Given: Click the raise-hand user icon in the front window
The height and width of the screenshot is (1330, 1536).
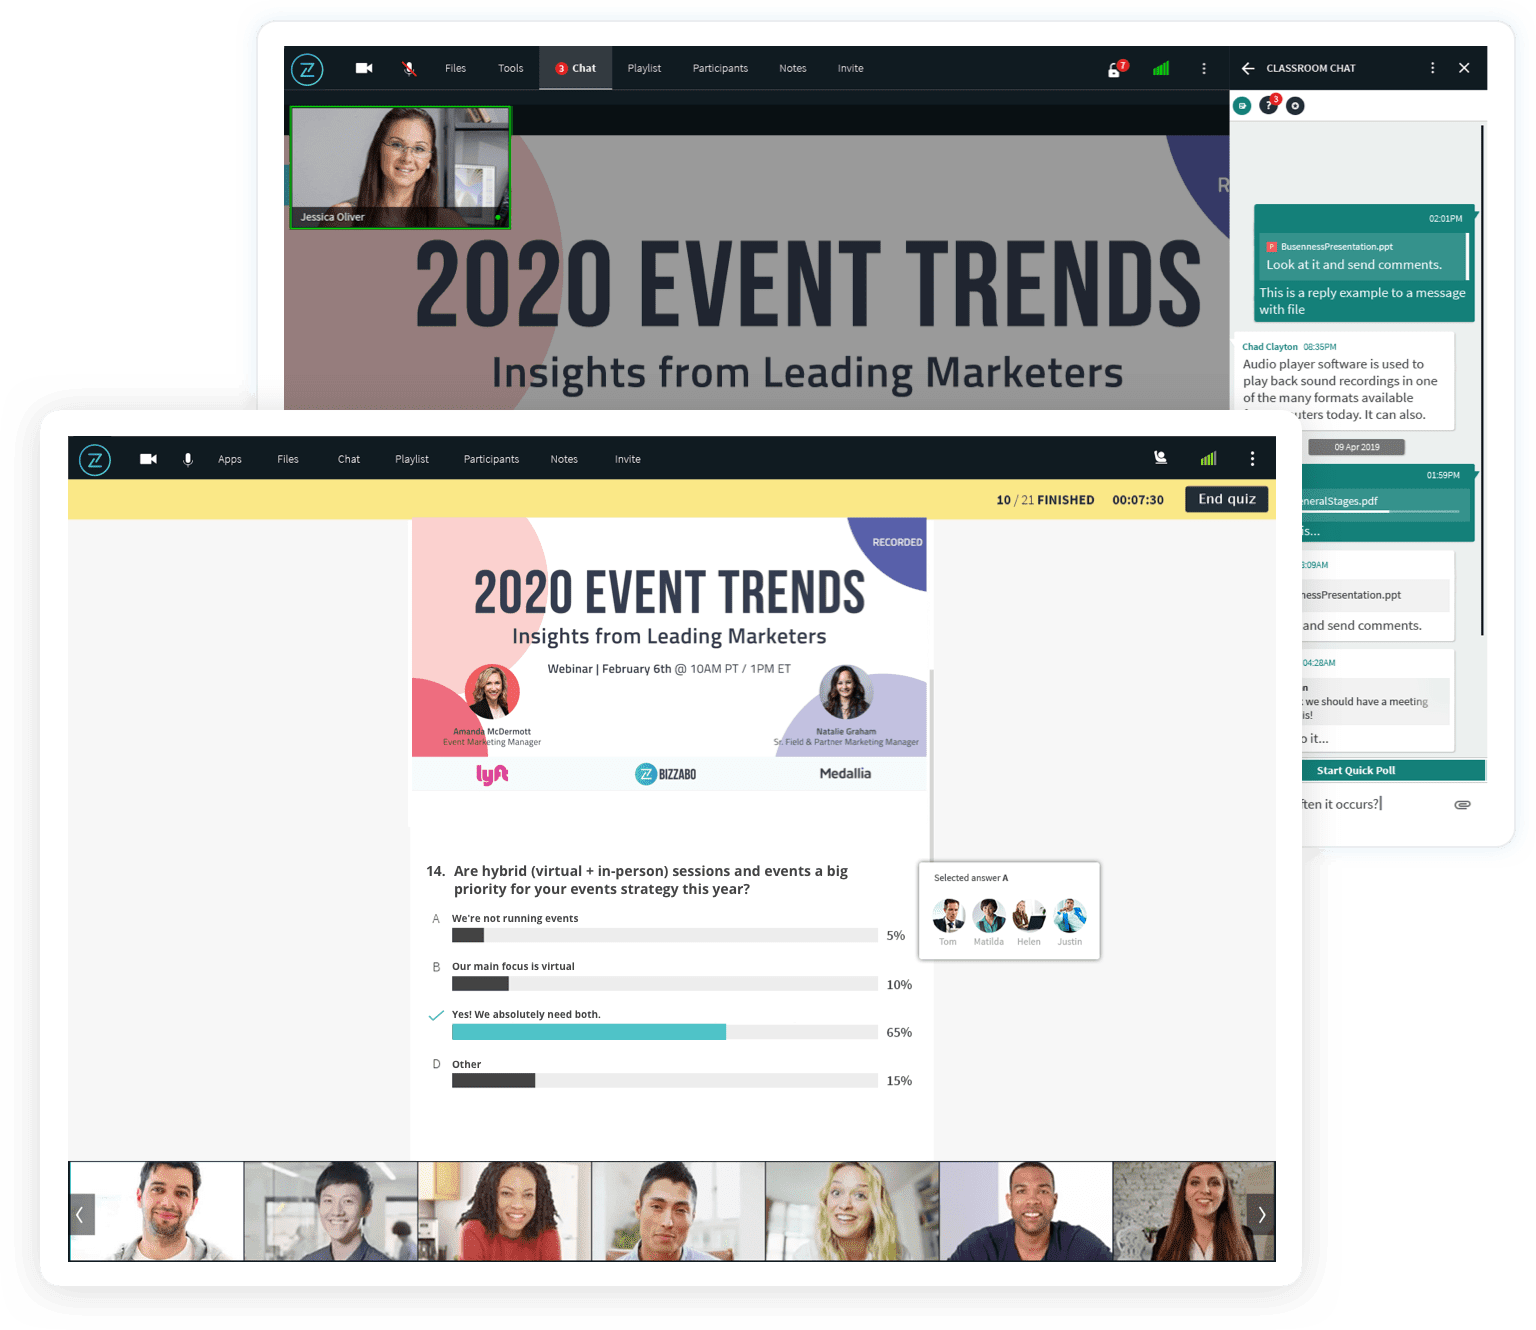Looking at the screenshot, I should pyautogui.click(x=1160, y=458).
